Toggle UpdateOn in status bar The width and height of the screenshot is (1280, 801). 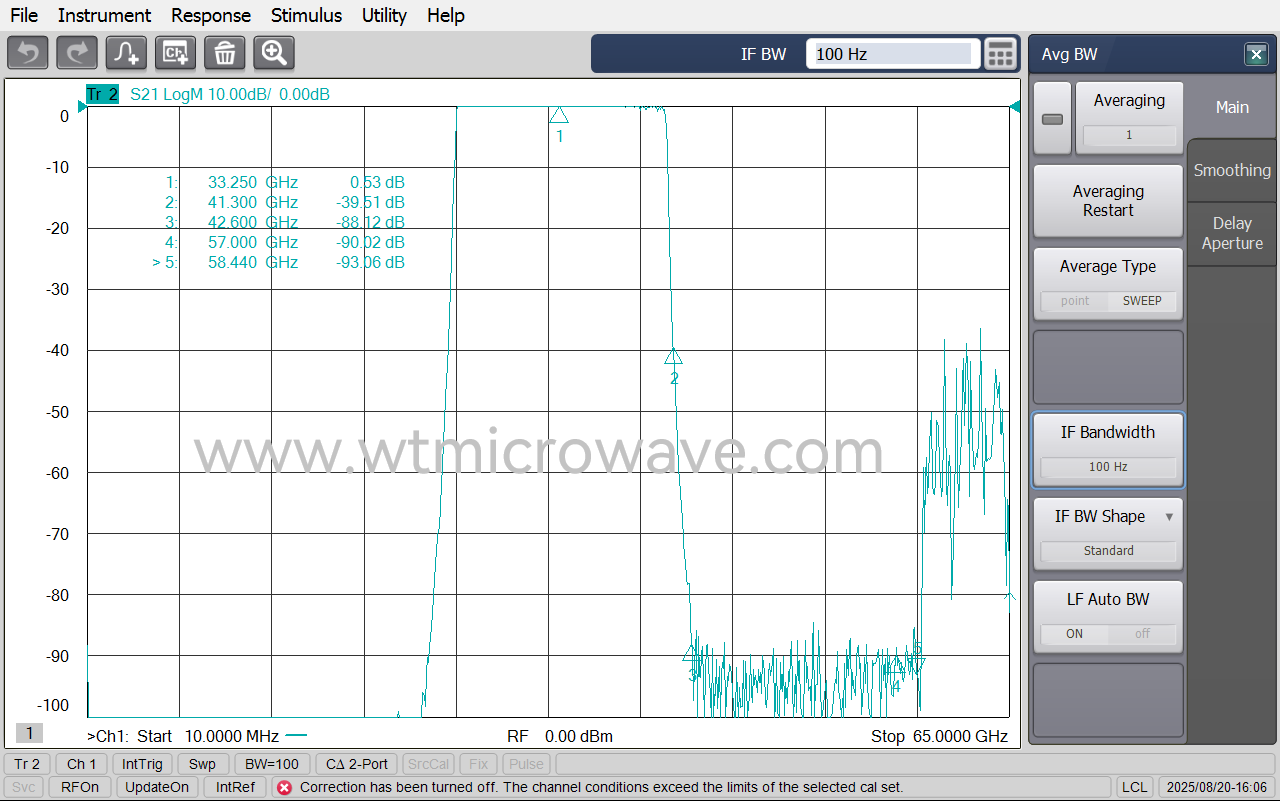(x=157, y=787)
